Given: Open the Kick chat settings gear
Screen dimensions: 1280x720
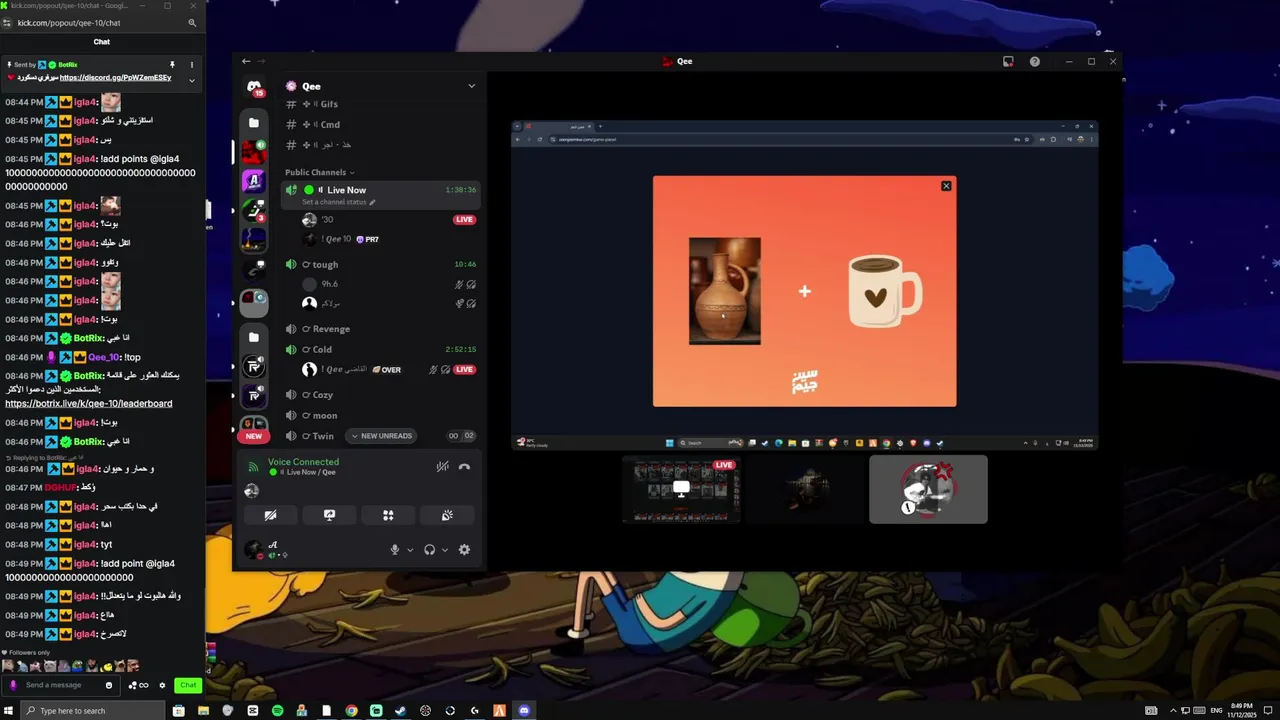Looking at the screenshot, I should pos(163,685).
